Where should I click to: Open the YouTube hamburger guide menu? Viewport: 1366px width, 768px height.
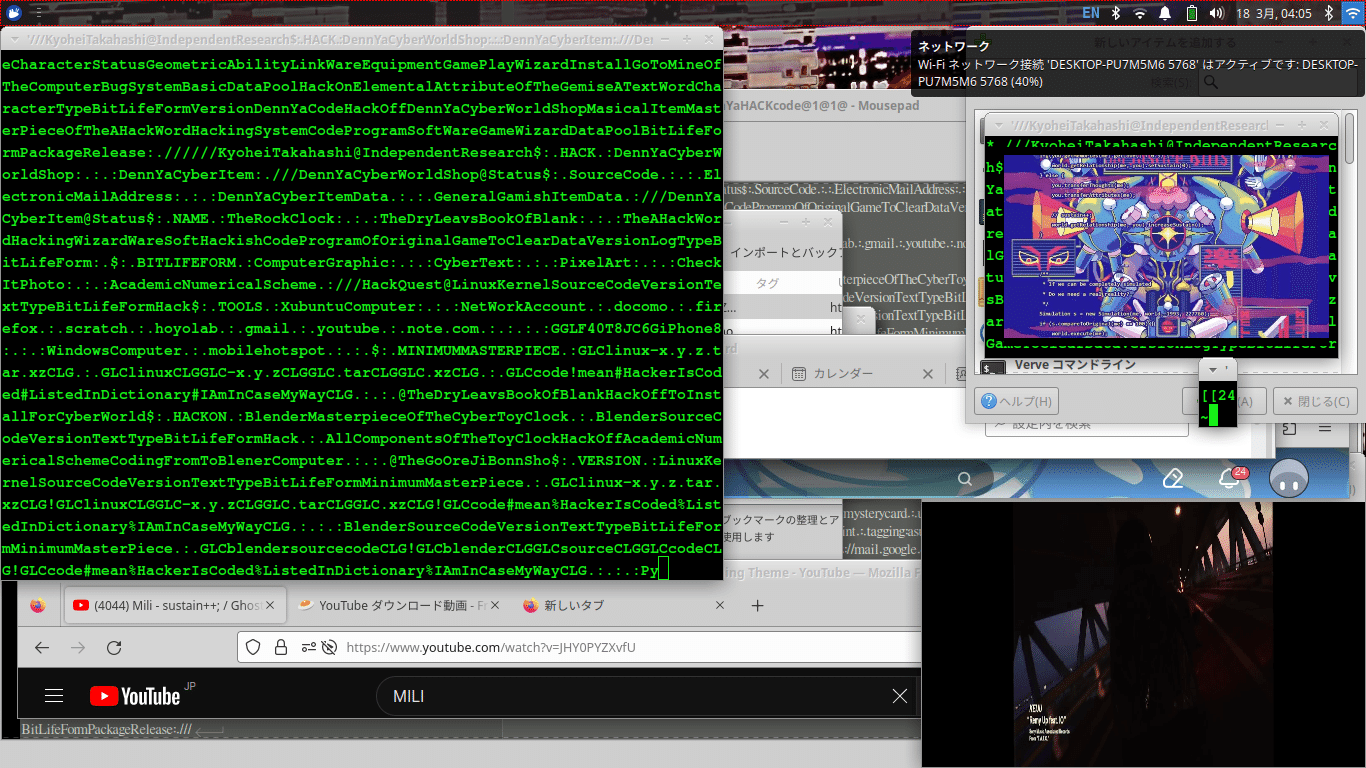[54, 696]
